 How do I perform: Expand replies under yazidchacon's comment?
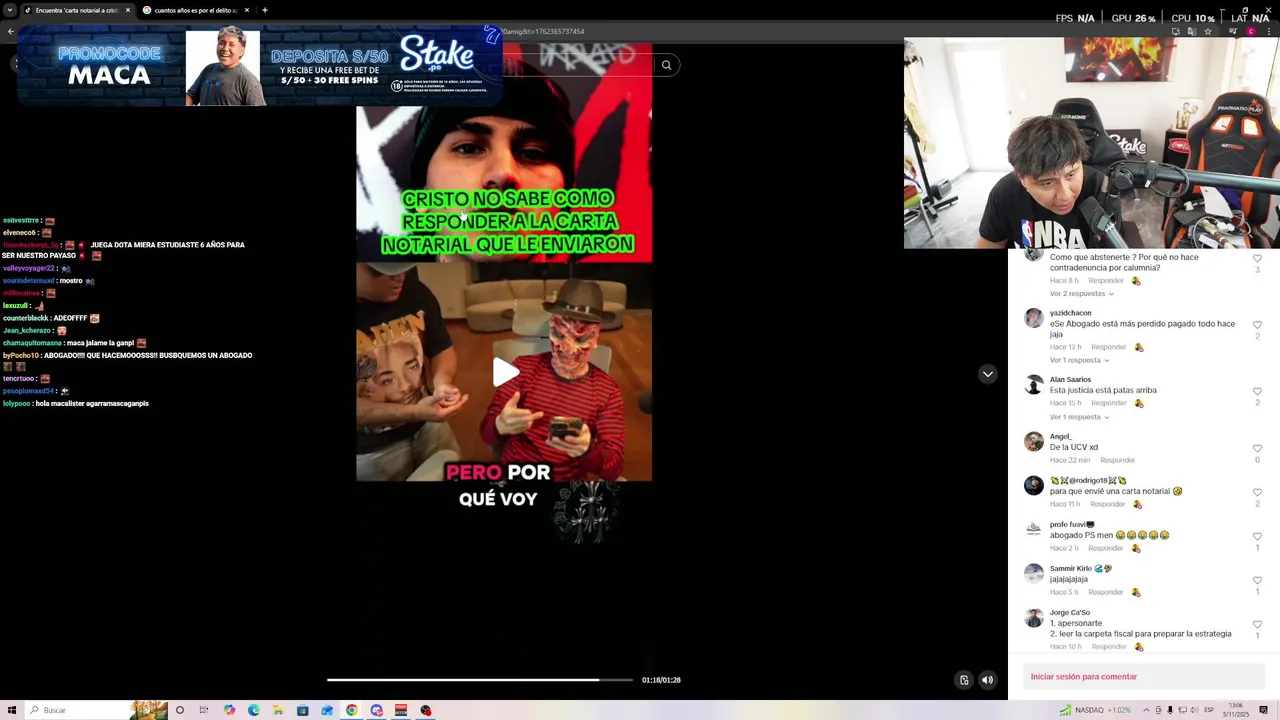pos(1079,360)
